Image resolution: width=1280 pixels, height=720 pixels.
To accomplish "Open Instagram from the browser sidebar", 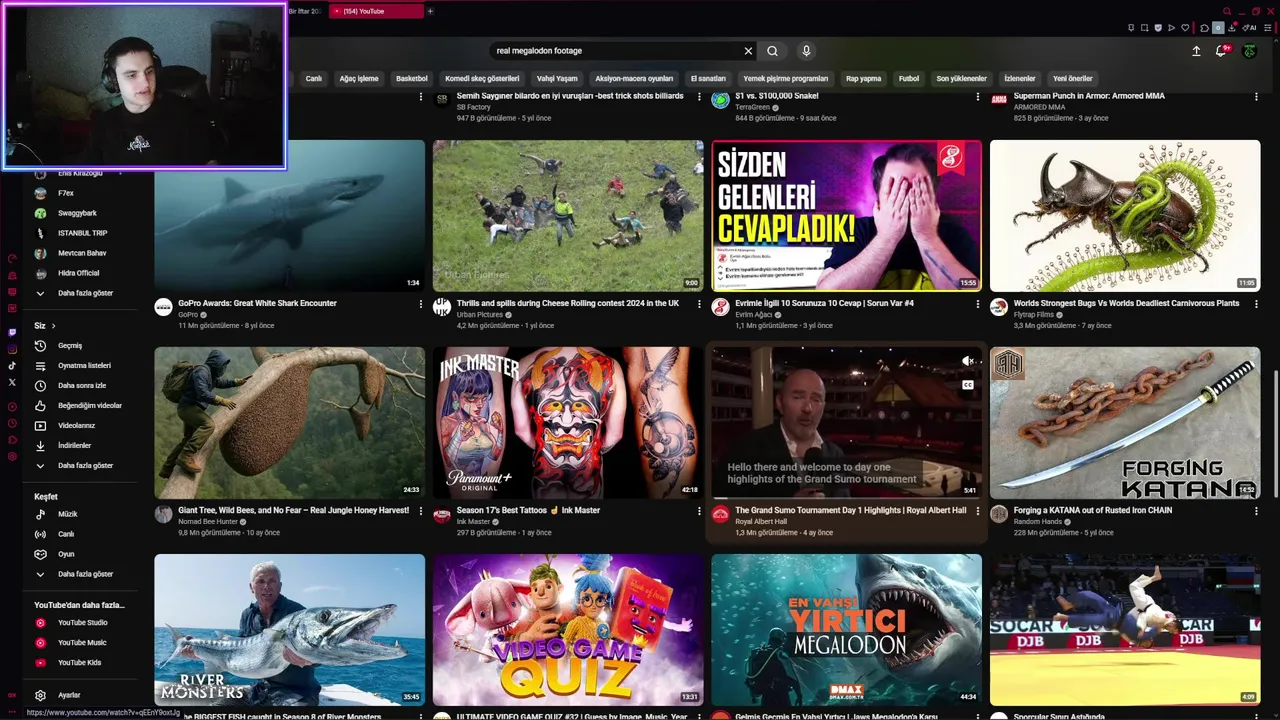I will click(12, 350).
